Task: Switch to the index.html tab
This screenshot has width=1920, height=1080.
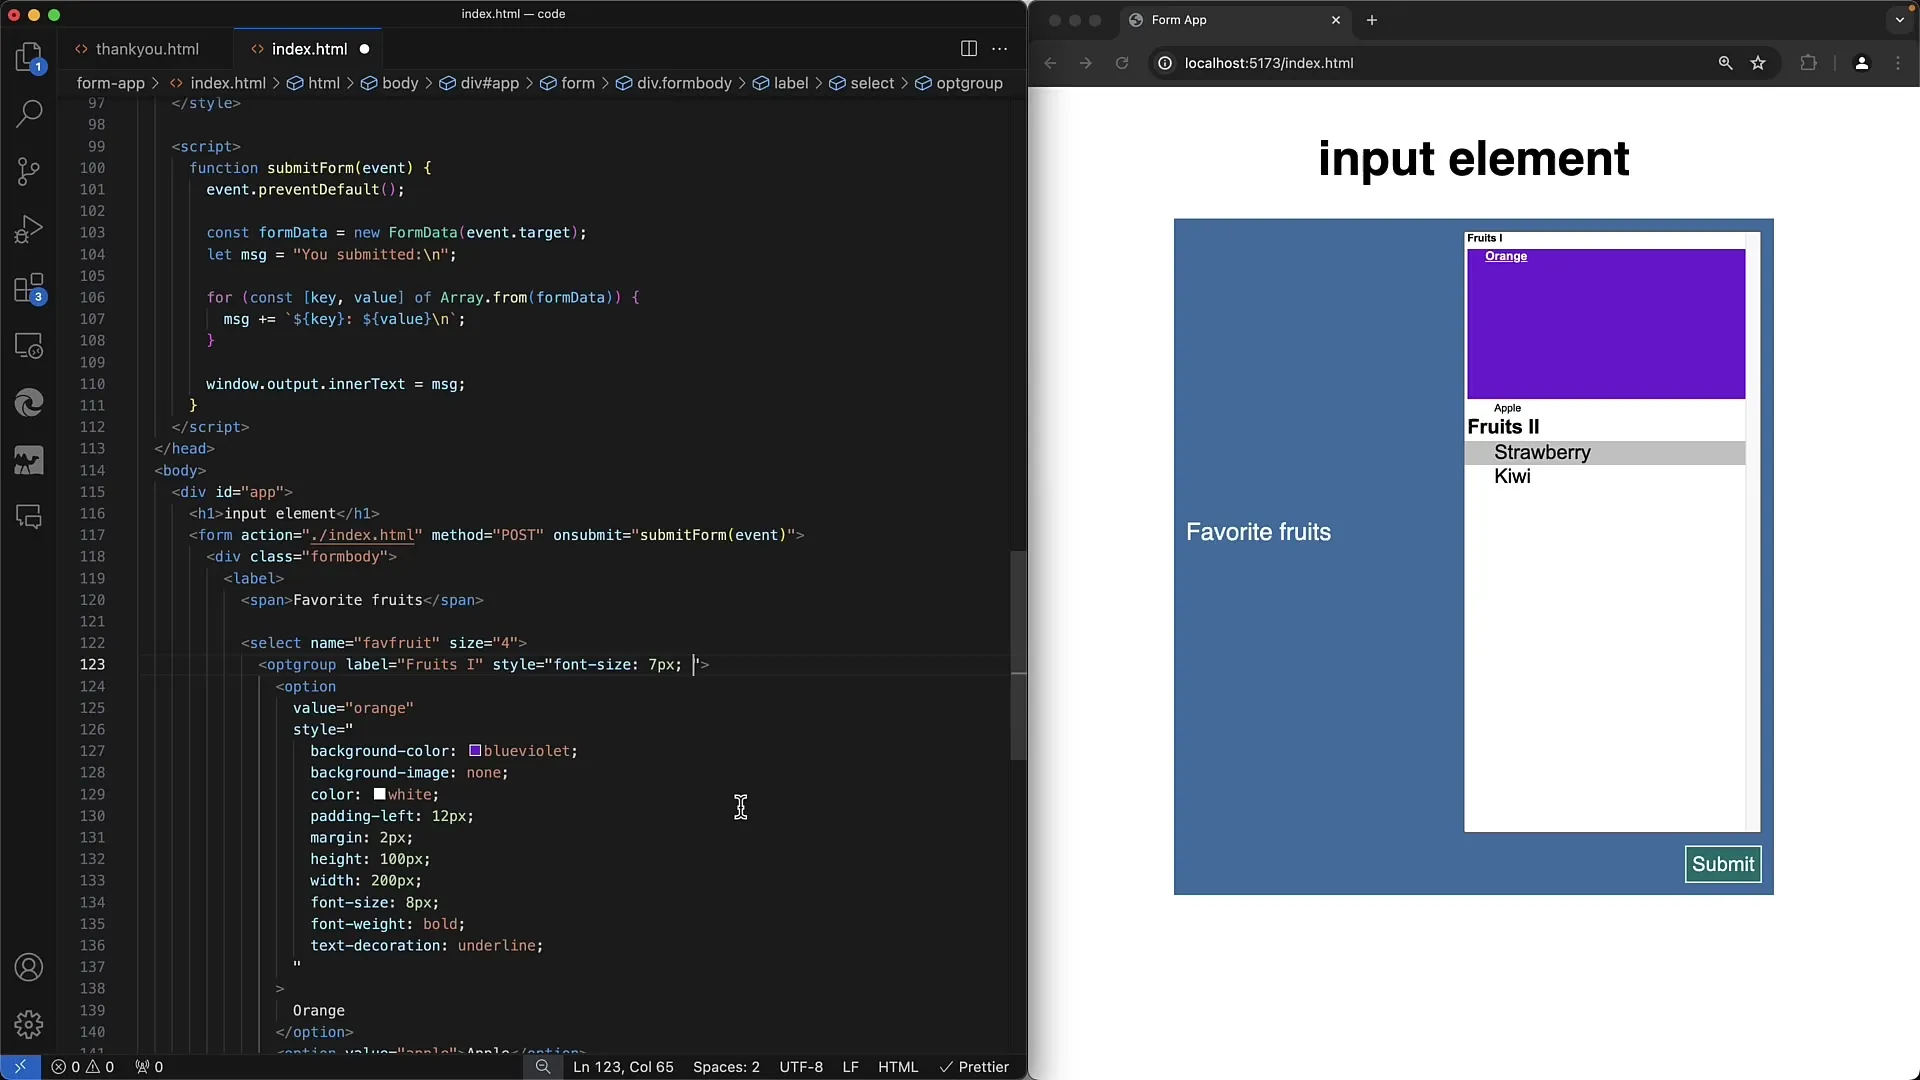Action: click(x=309, y=49)
